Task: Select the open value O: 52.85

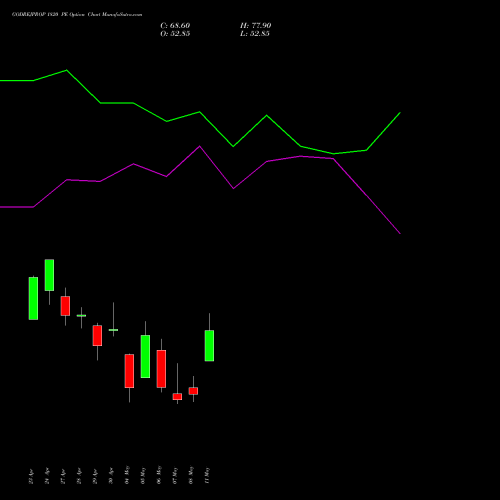Action: pyautogui.click(x=175, y=34)
